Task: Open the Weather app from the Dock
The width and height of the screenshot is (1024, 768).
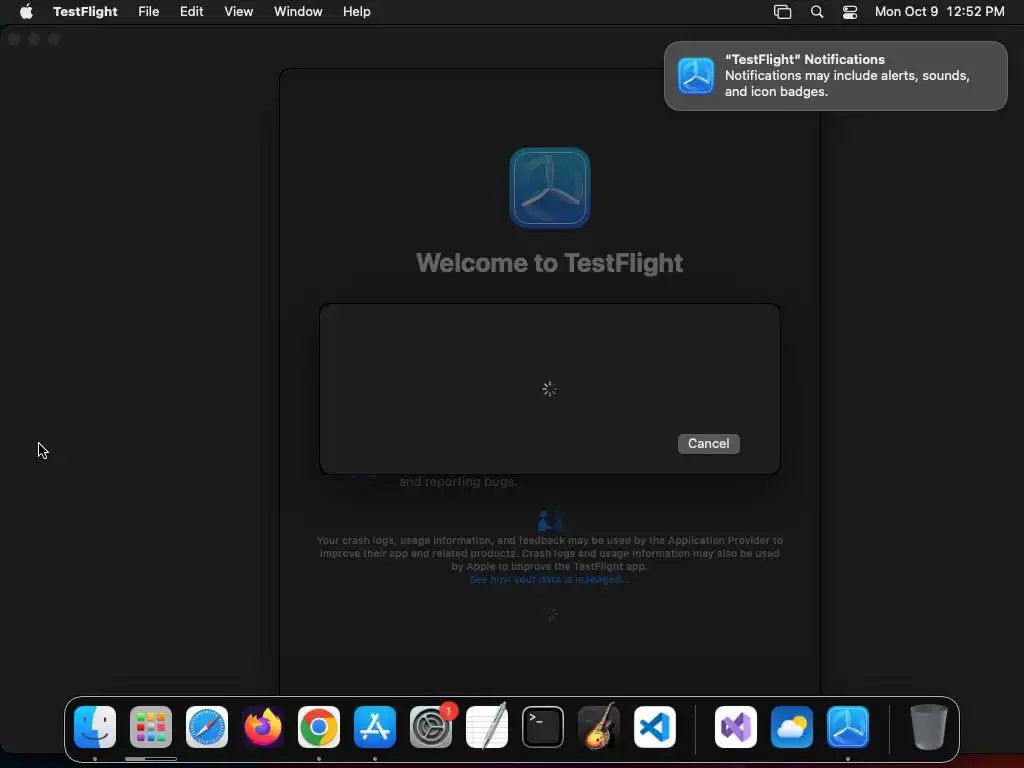Action: tap(792, 726)
